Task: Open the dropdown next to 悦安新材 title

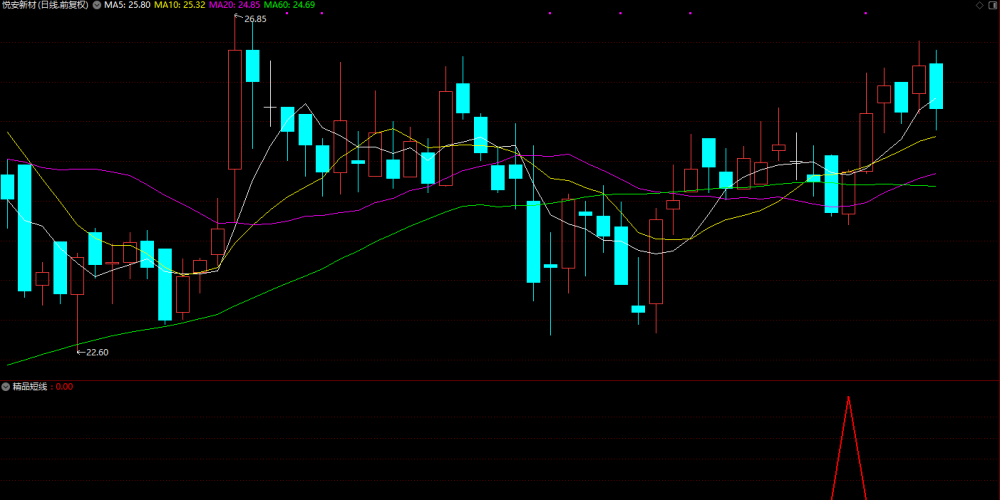Action: pos(96,5)
